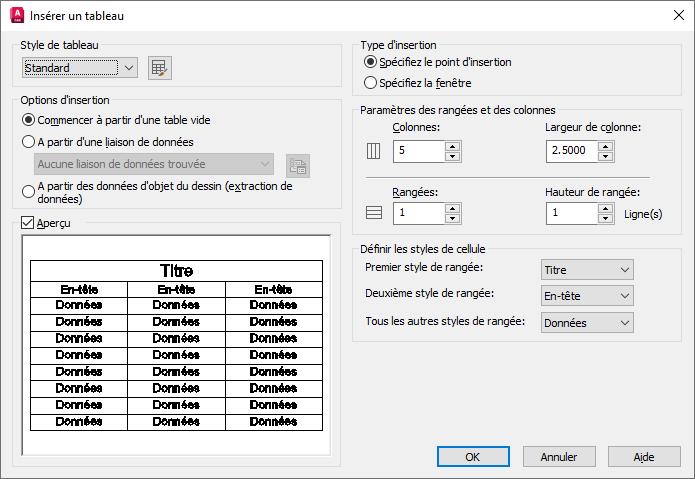This screenshot has width=695, height=479.
Task: Increase the Colonnes count with up arrow
Action: pos(452,146)
